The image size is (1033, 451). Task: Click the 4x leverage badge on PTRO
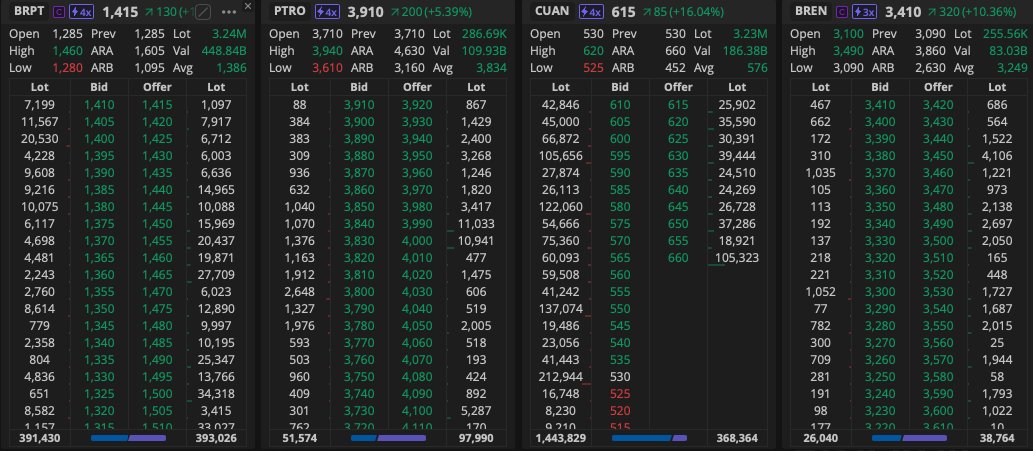(327, 12)
